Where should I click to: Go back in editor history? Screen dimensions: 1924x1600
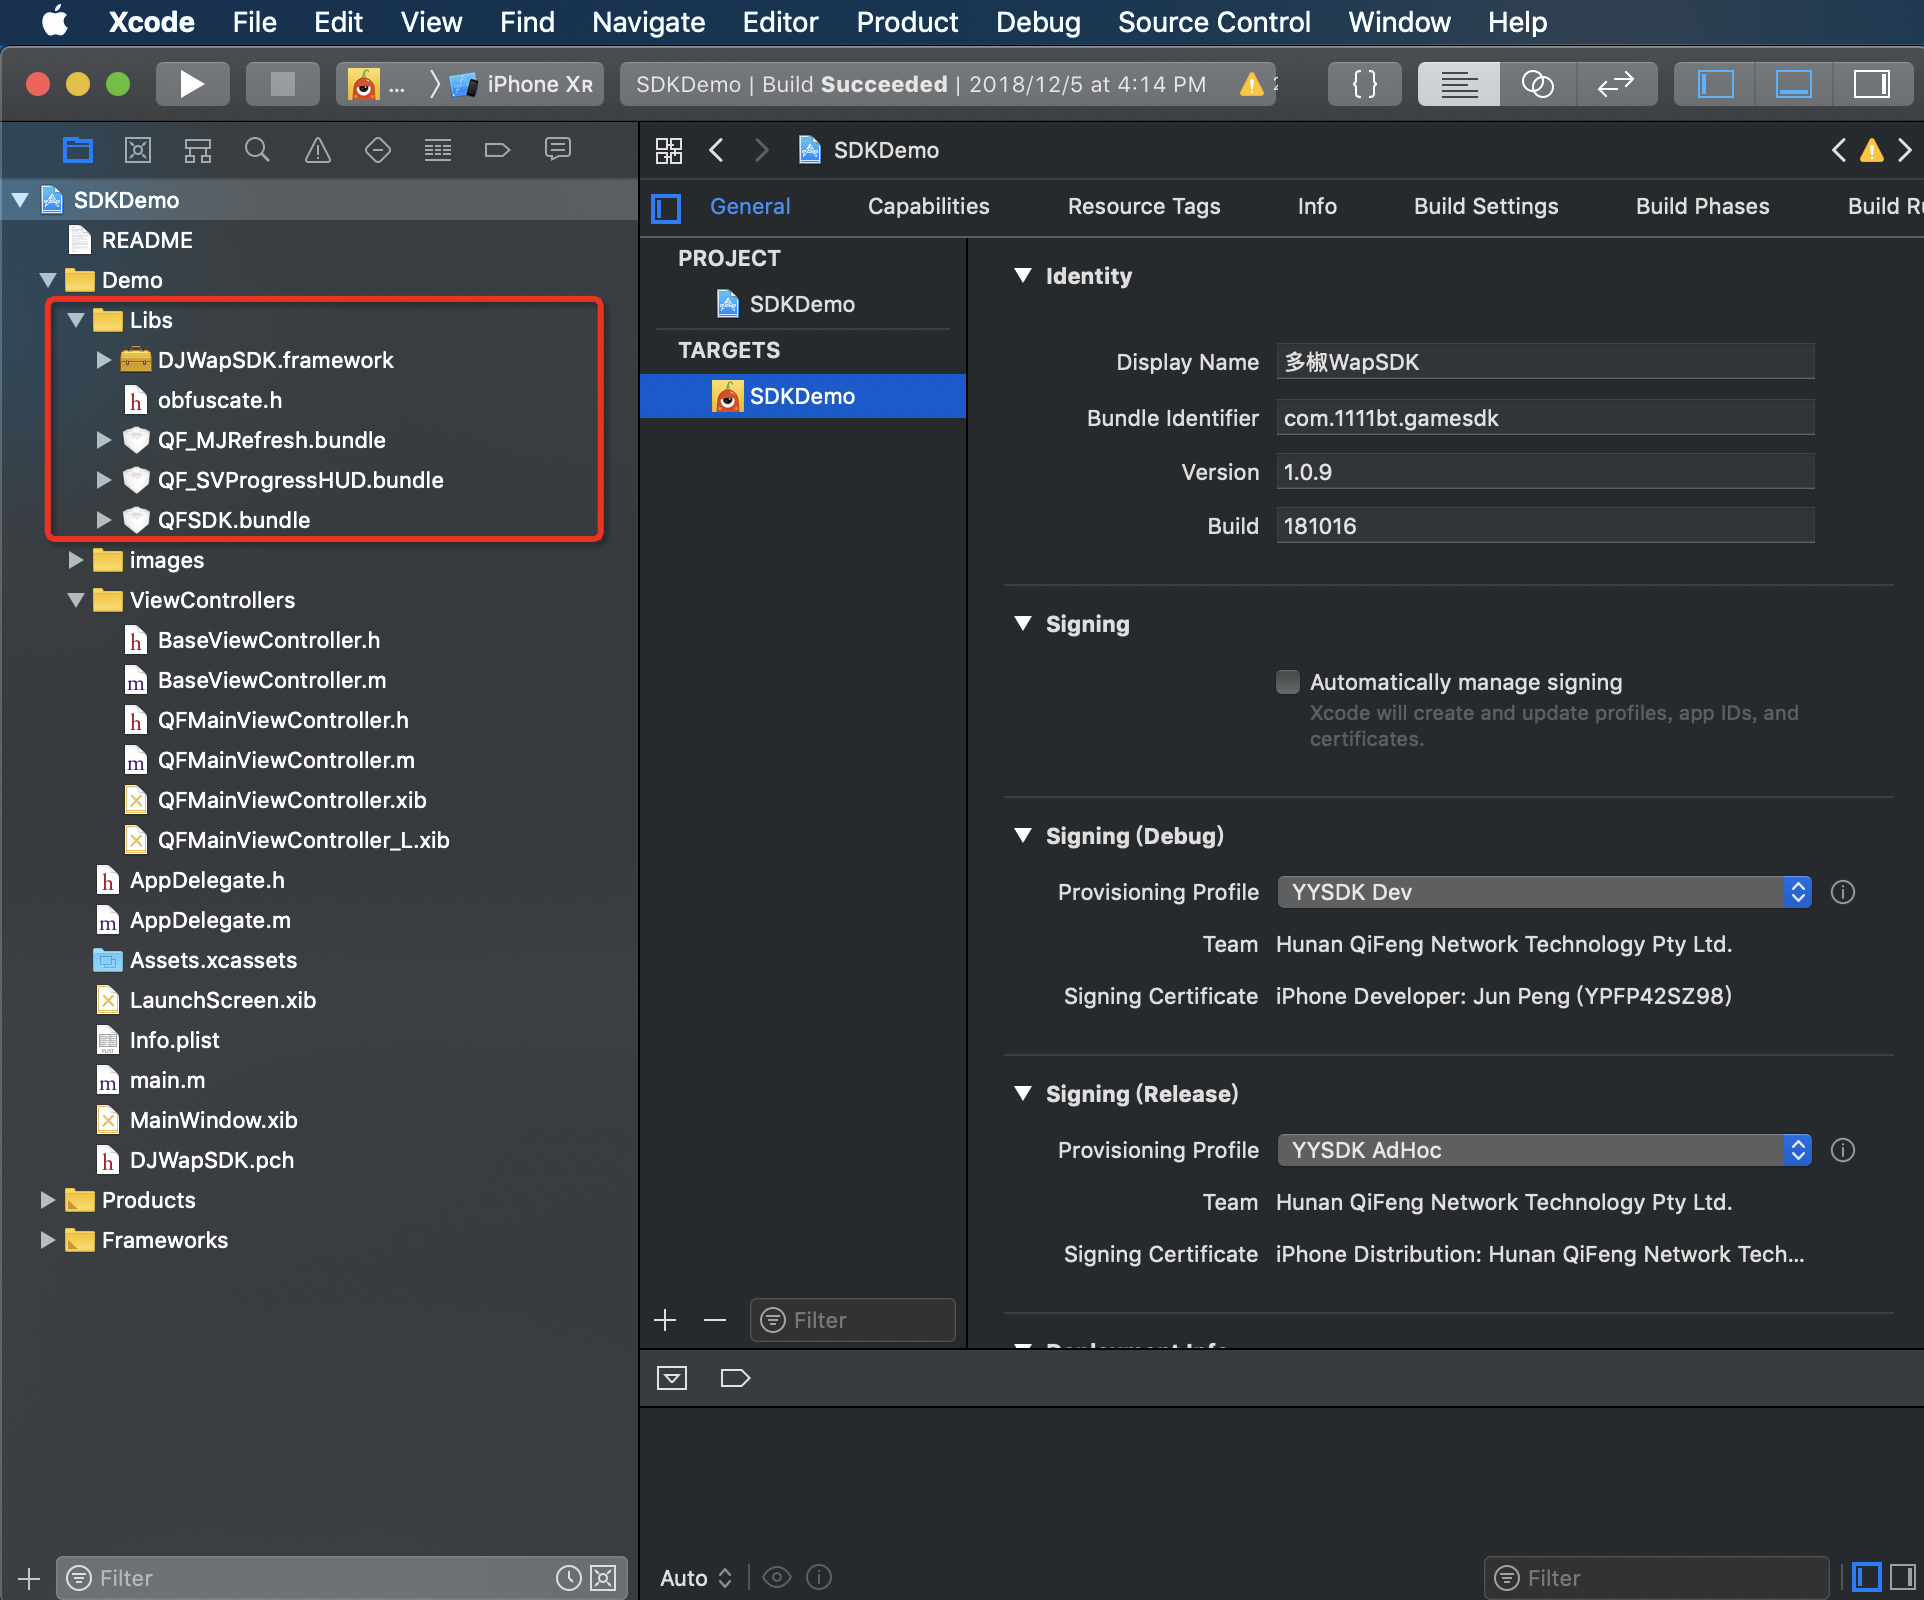(716, 150)
